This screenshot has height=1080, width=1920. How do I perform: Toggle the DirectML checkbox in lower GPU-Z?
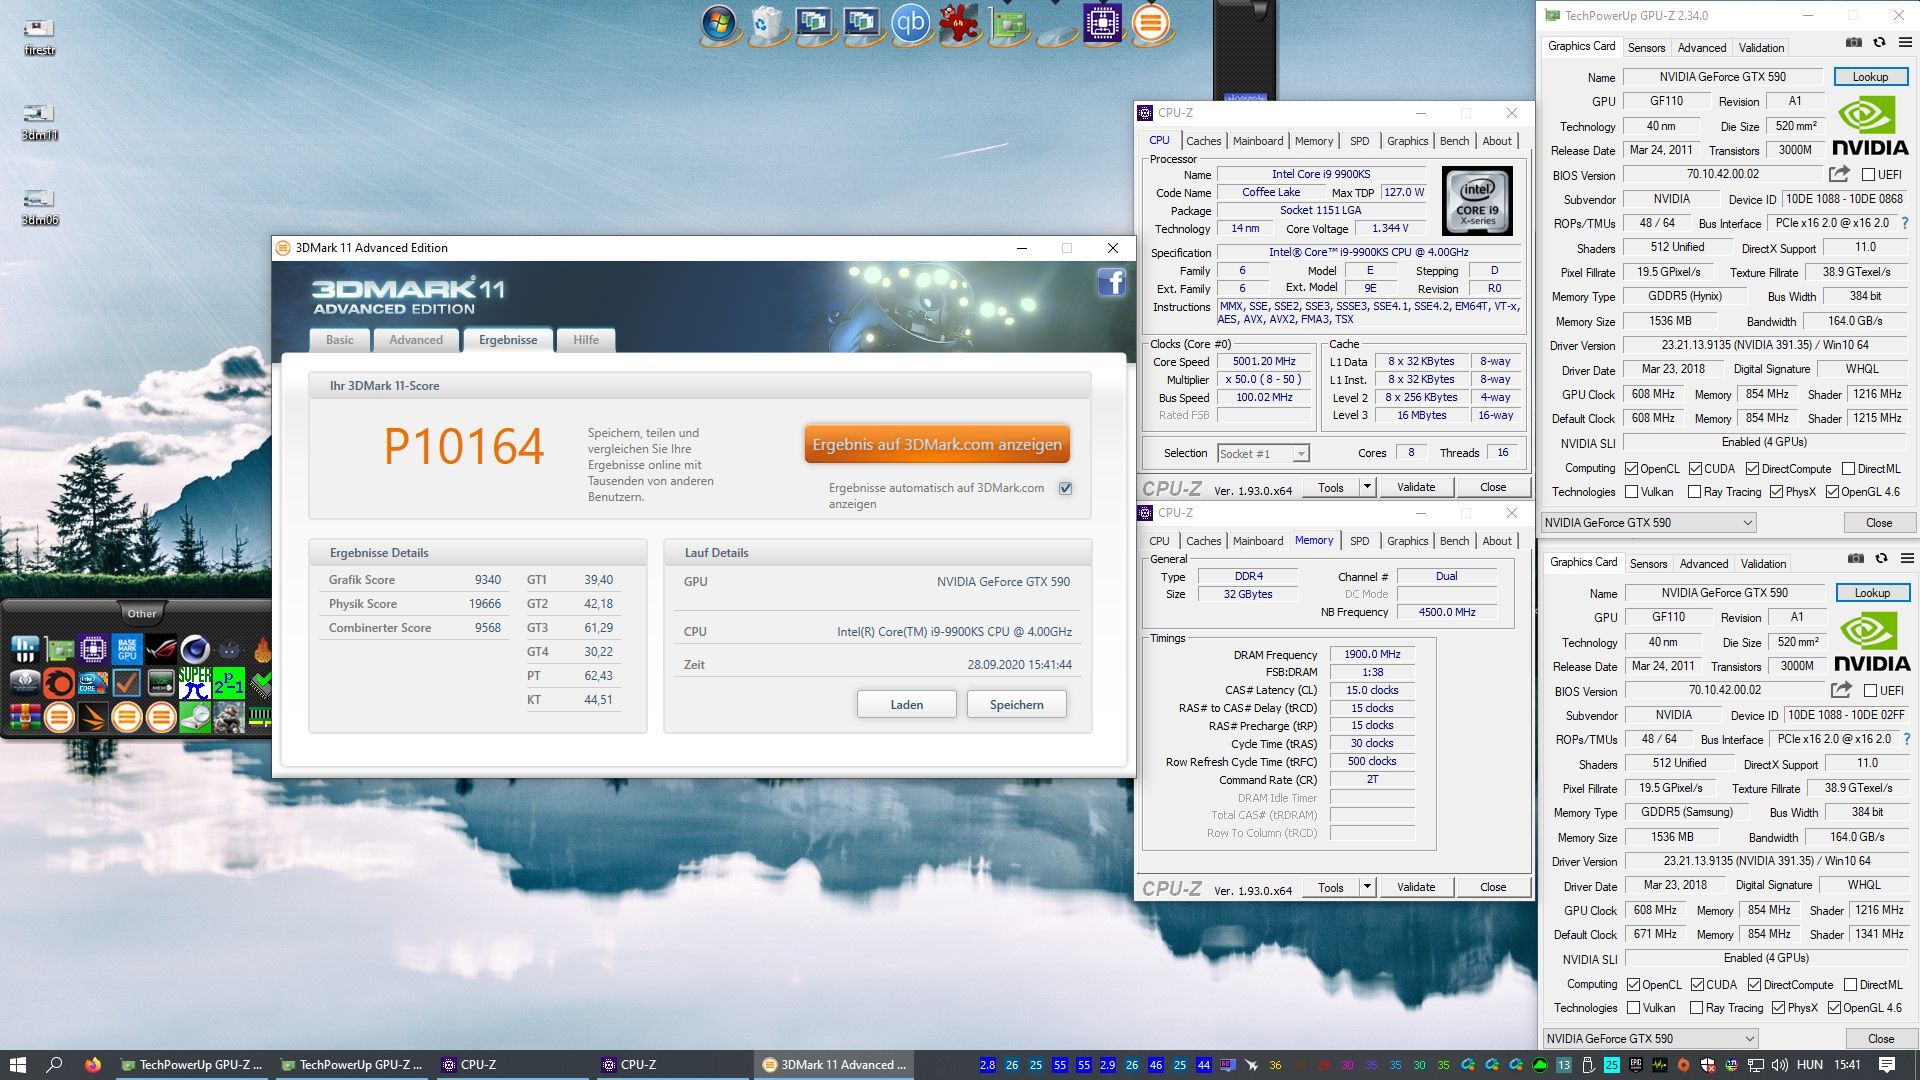(1850, 985)
